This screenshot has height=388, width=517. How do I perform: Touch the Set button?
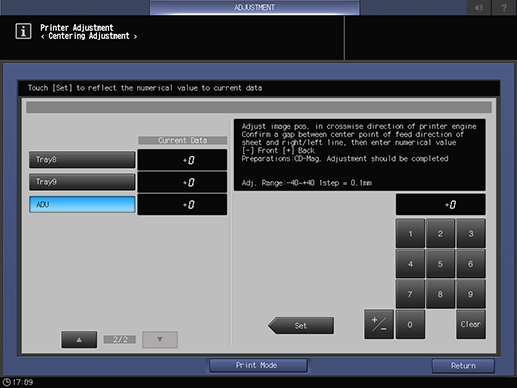point(301,325)
